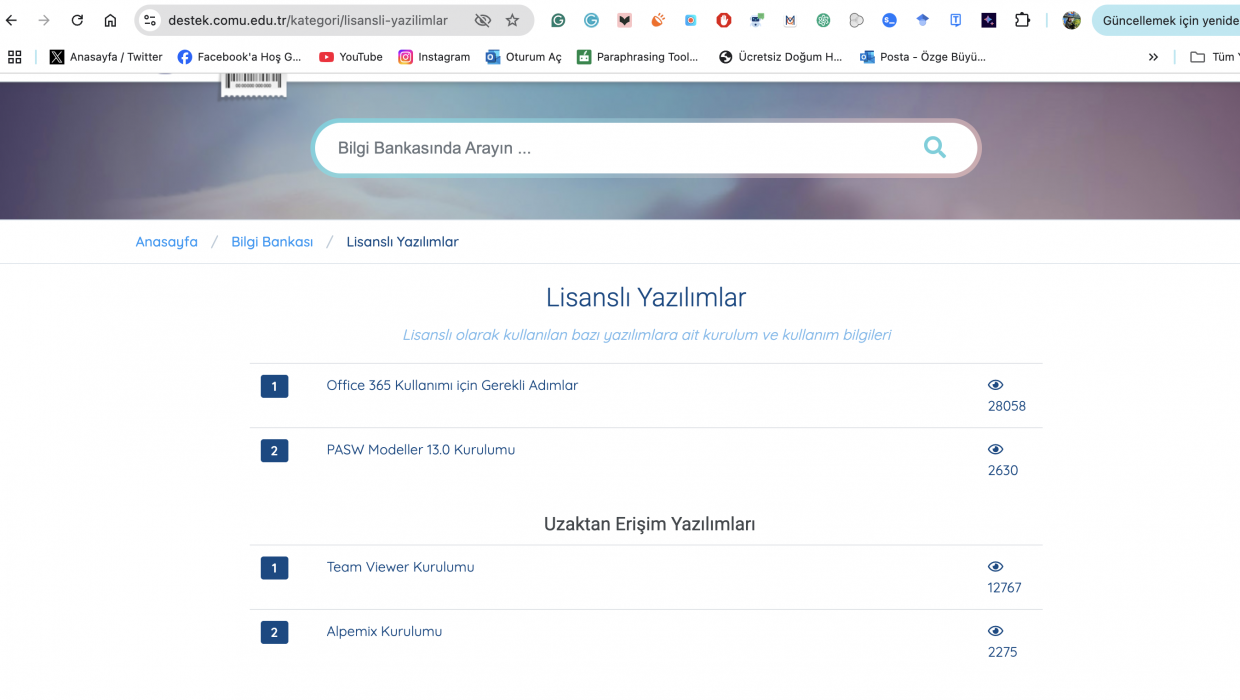Click the eye icon for Team Viewer row
Image resolution: width=1240 pixels, height=700 pixels.
pos(995,567)
